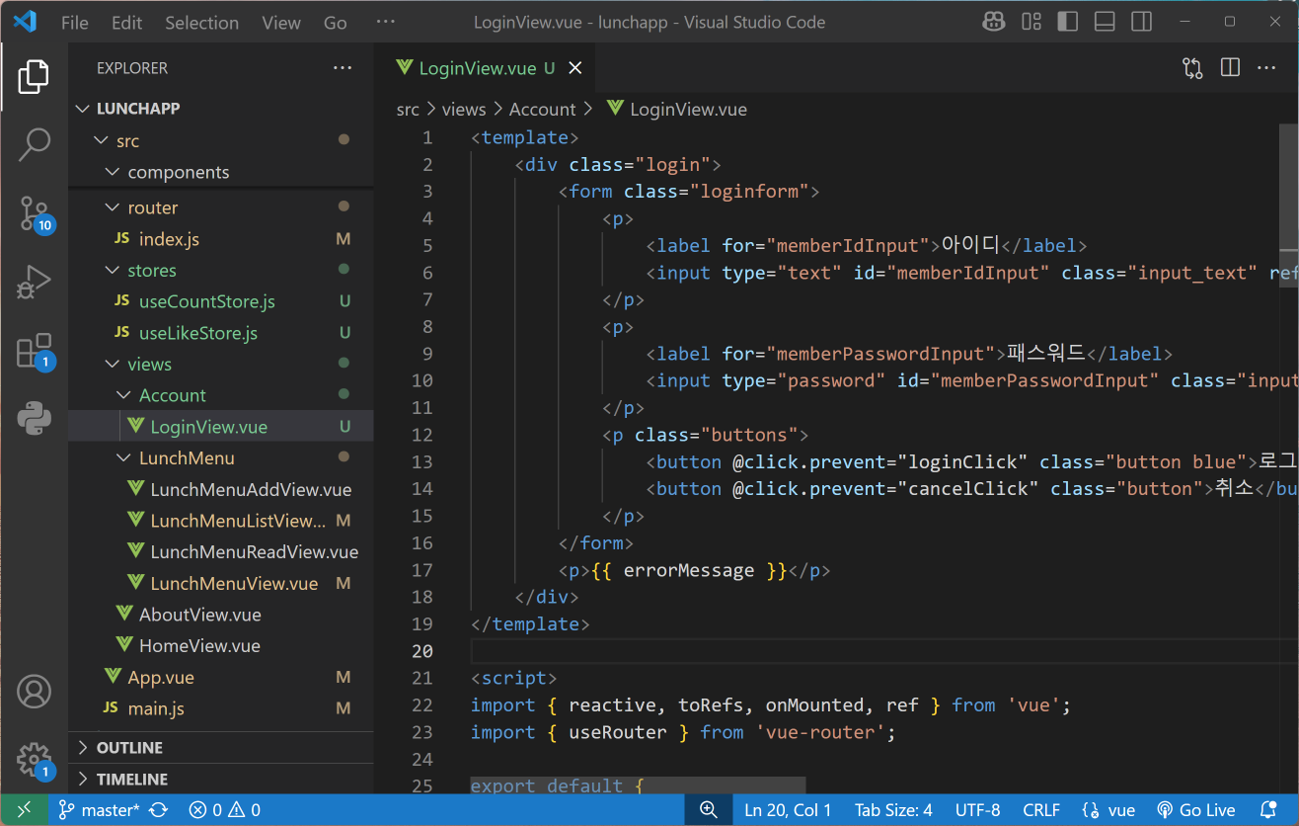Open useLikeStore.js file
This screenshot has width=1299, height=826.
(x=221, y=333)
